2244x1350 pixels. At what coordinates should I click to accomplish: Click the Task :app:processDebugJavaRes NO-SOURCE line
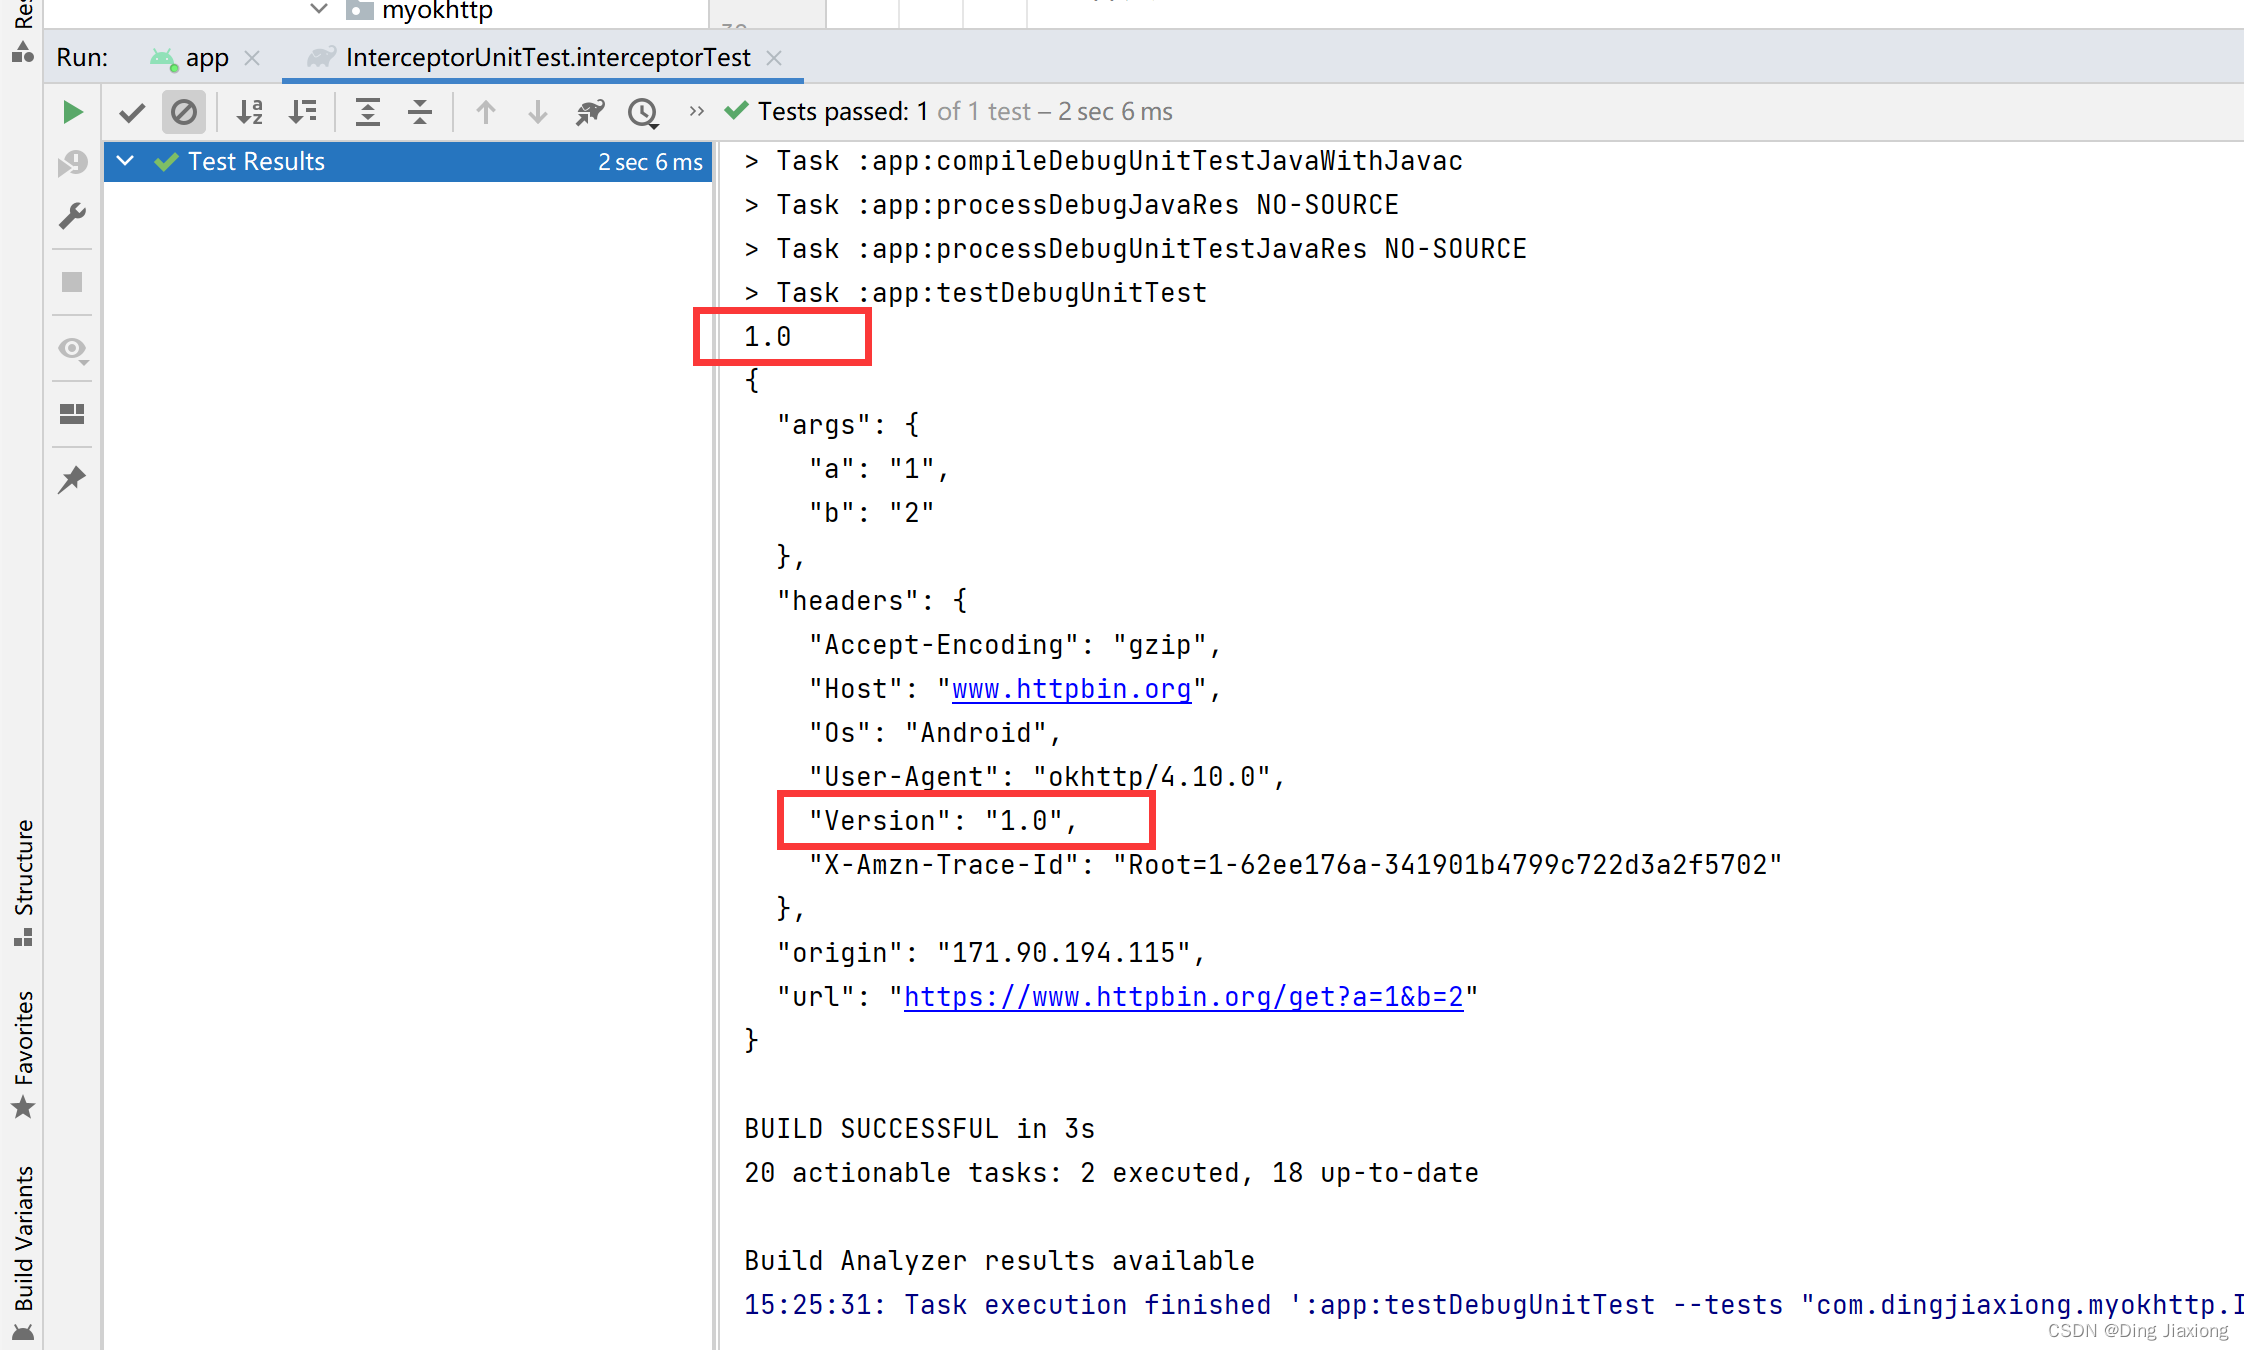(1072, 205)
